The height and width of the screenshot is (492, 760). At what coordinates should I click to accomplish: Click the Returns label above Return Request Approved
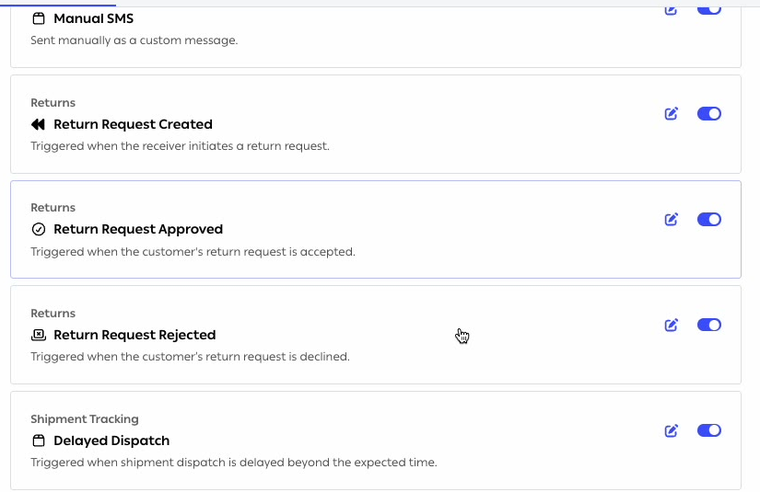click(53, 207)
